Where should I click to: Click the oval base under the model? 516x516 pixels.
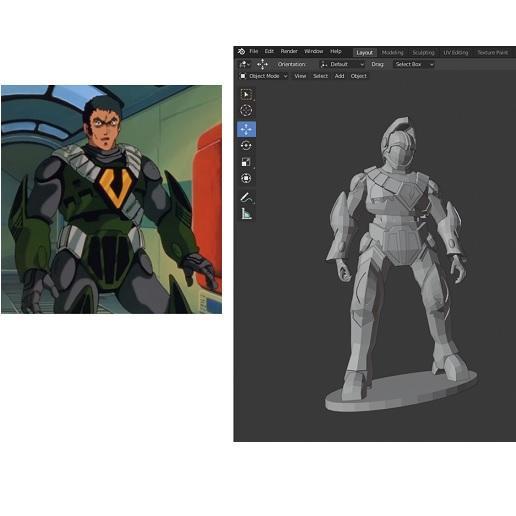(402, 392)
